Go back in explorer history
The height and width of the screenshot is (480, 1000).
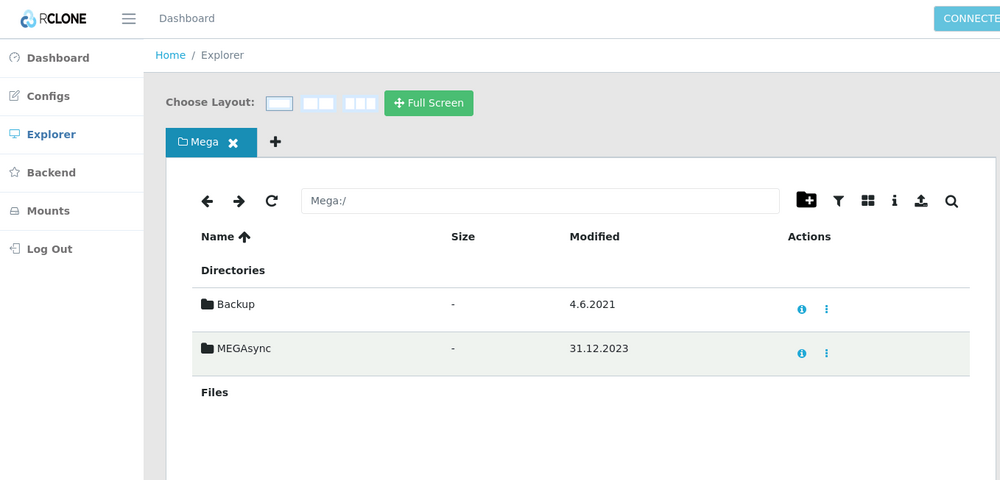[207, 201]
